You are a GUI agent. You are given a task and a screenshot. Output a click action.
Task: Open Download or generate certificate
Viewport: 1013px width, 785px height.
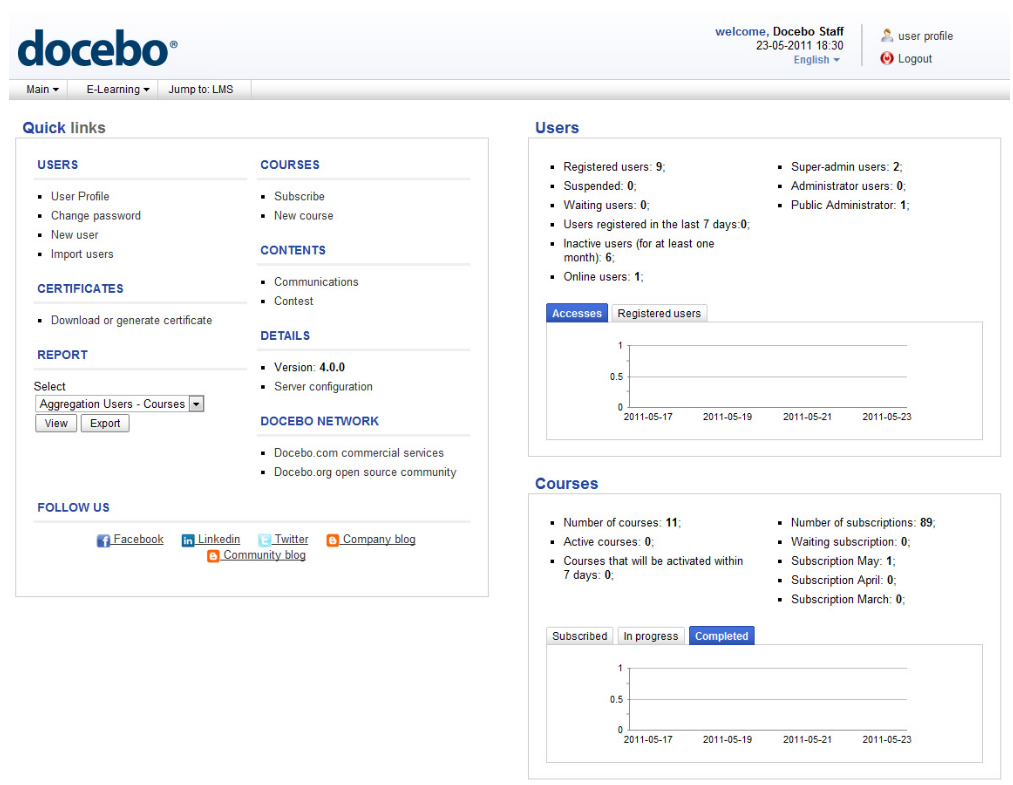[132, 320]
